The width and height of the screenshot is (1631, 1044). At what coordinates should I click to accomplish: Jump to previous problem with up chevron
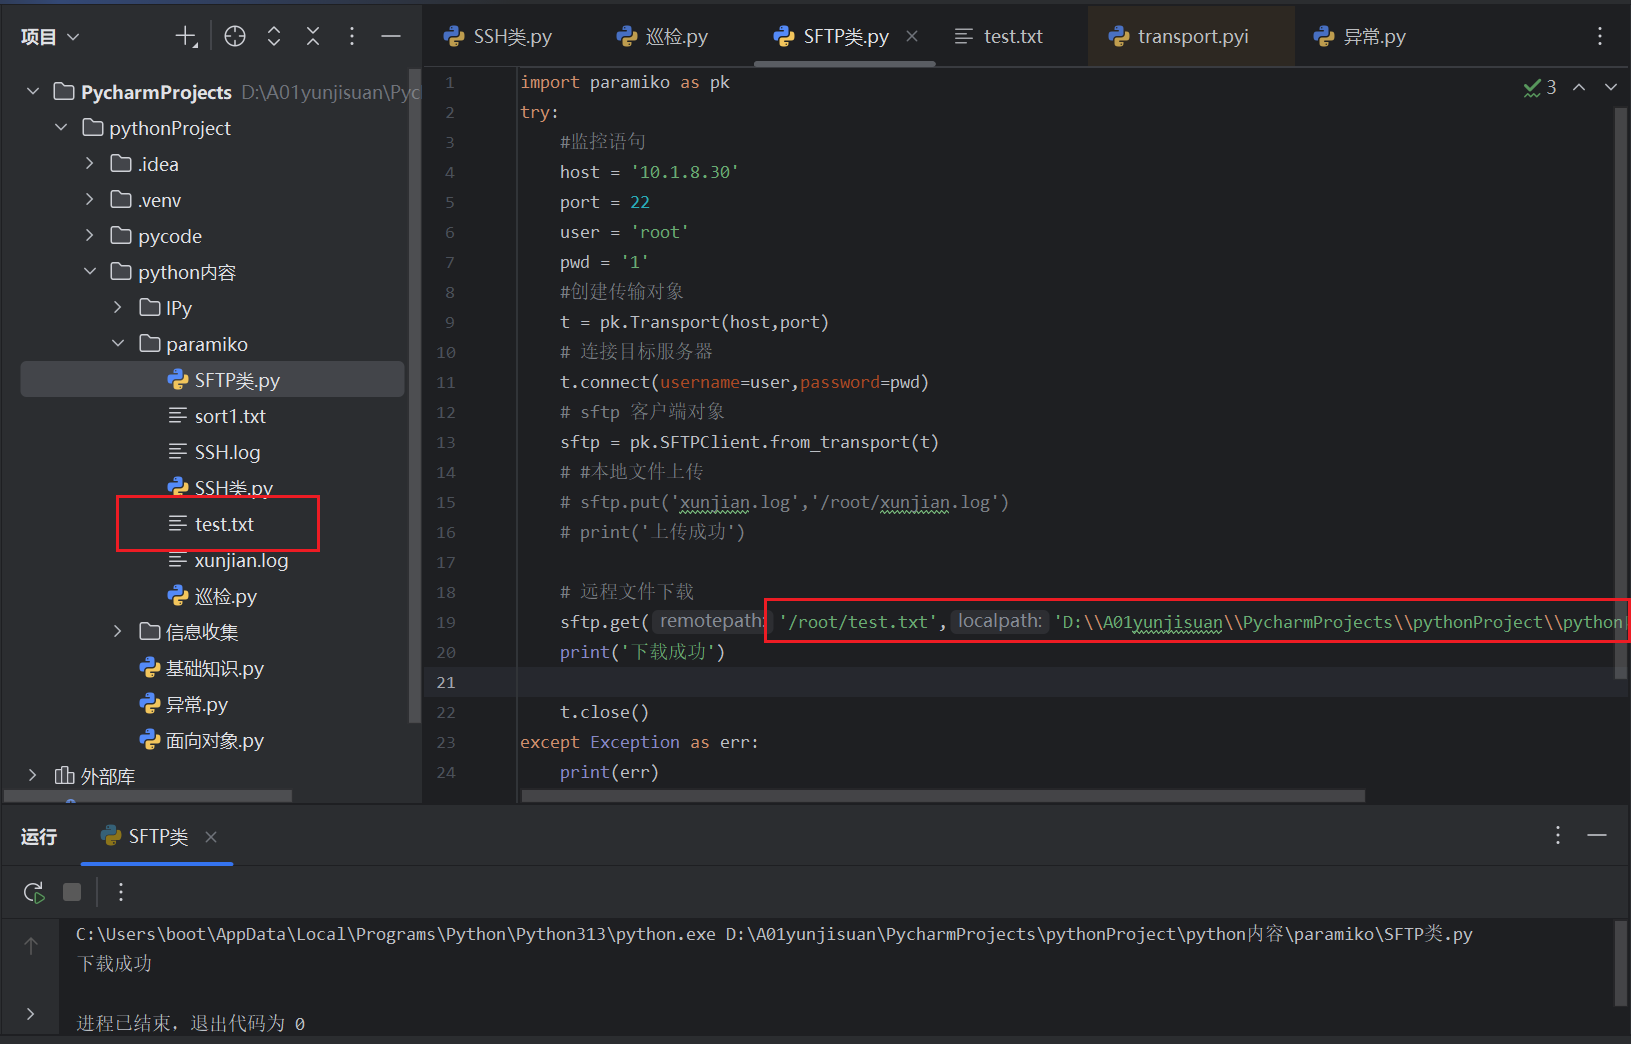coord(1579,87)
